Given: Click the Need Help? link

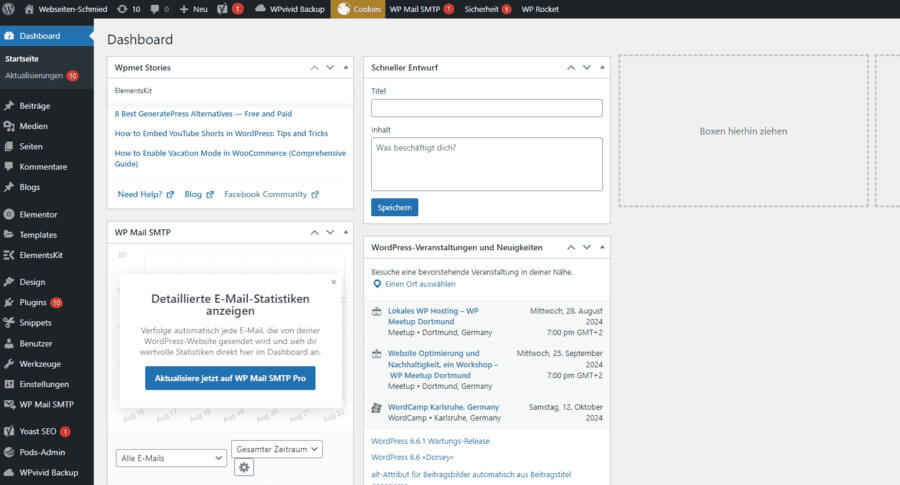Looking at the screenshot, I should [145, 195].
